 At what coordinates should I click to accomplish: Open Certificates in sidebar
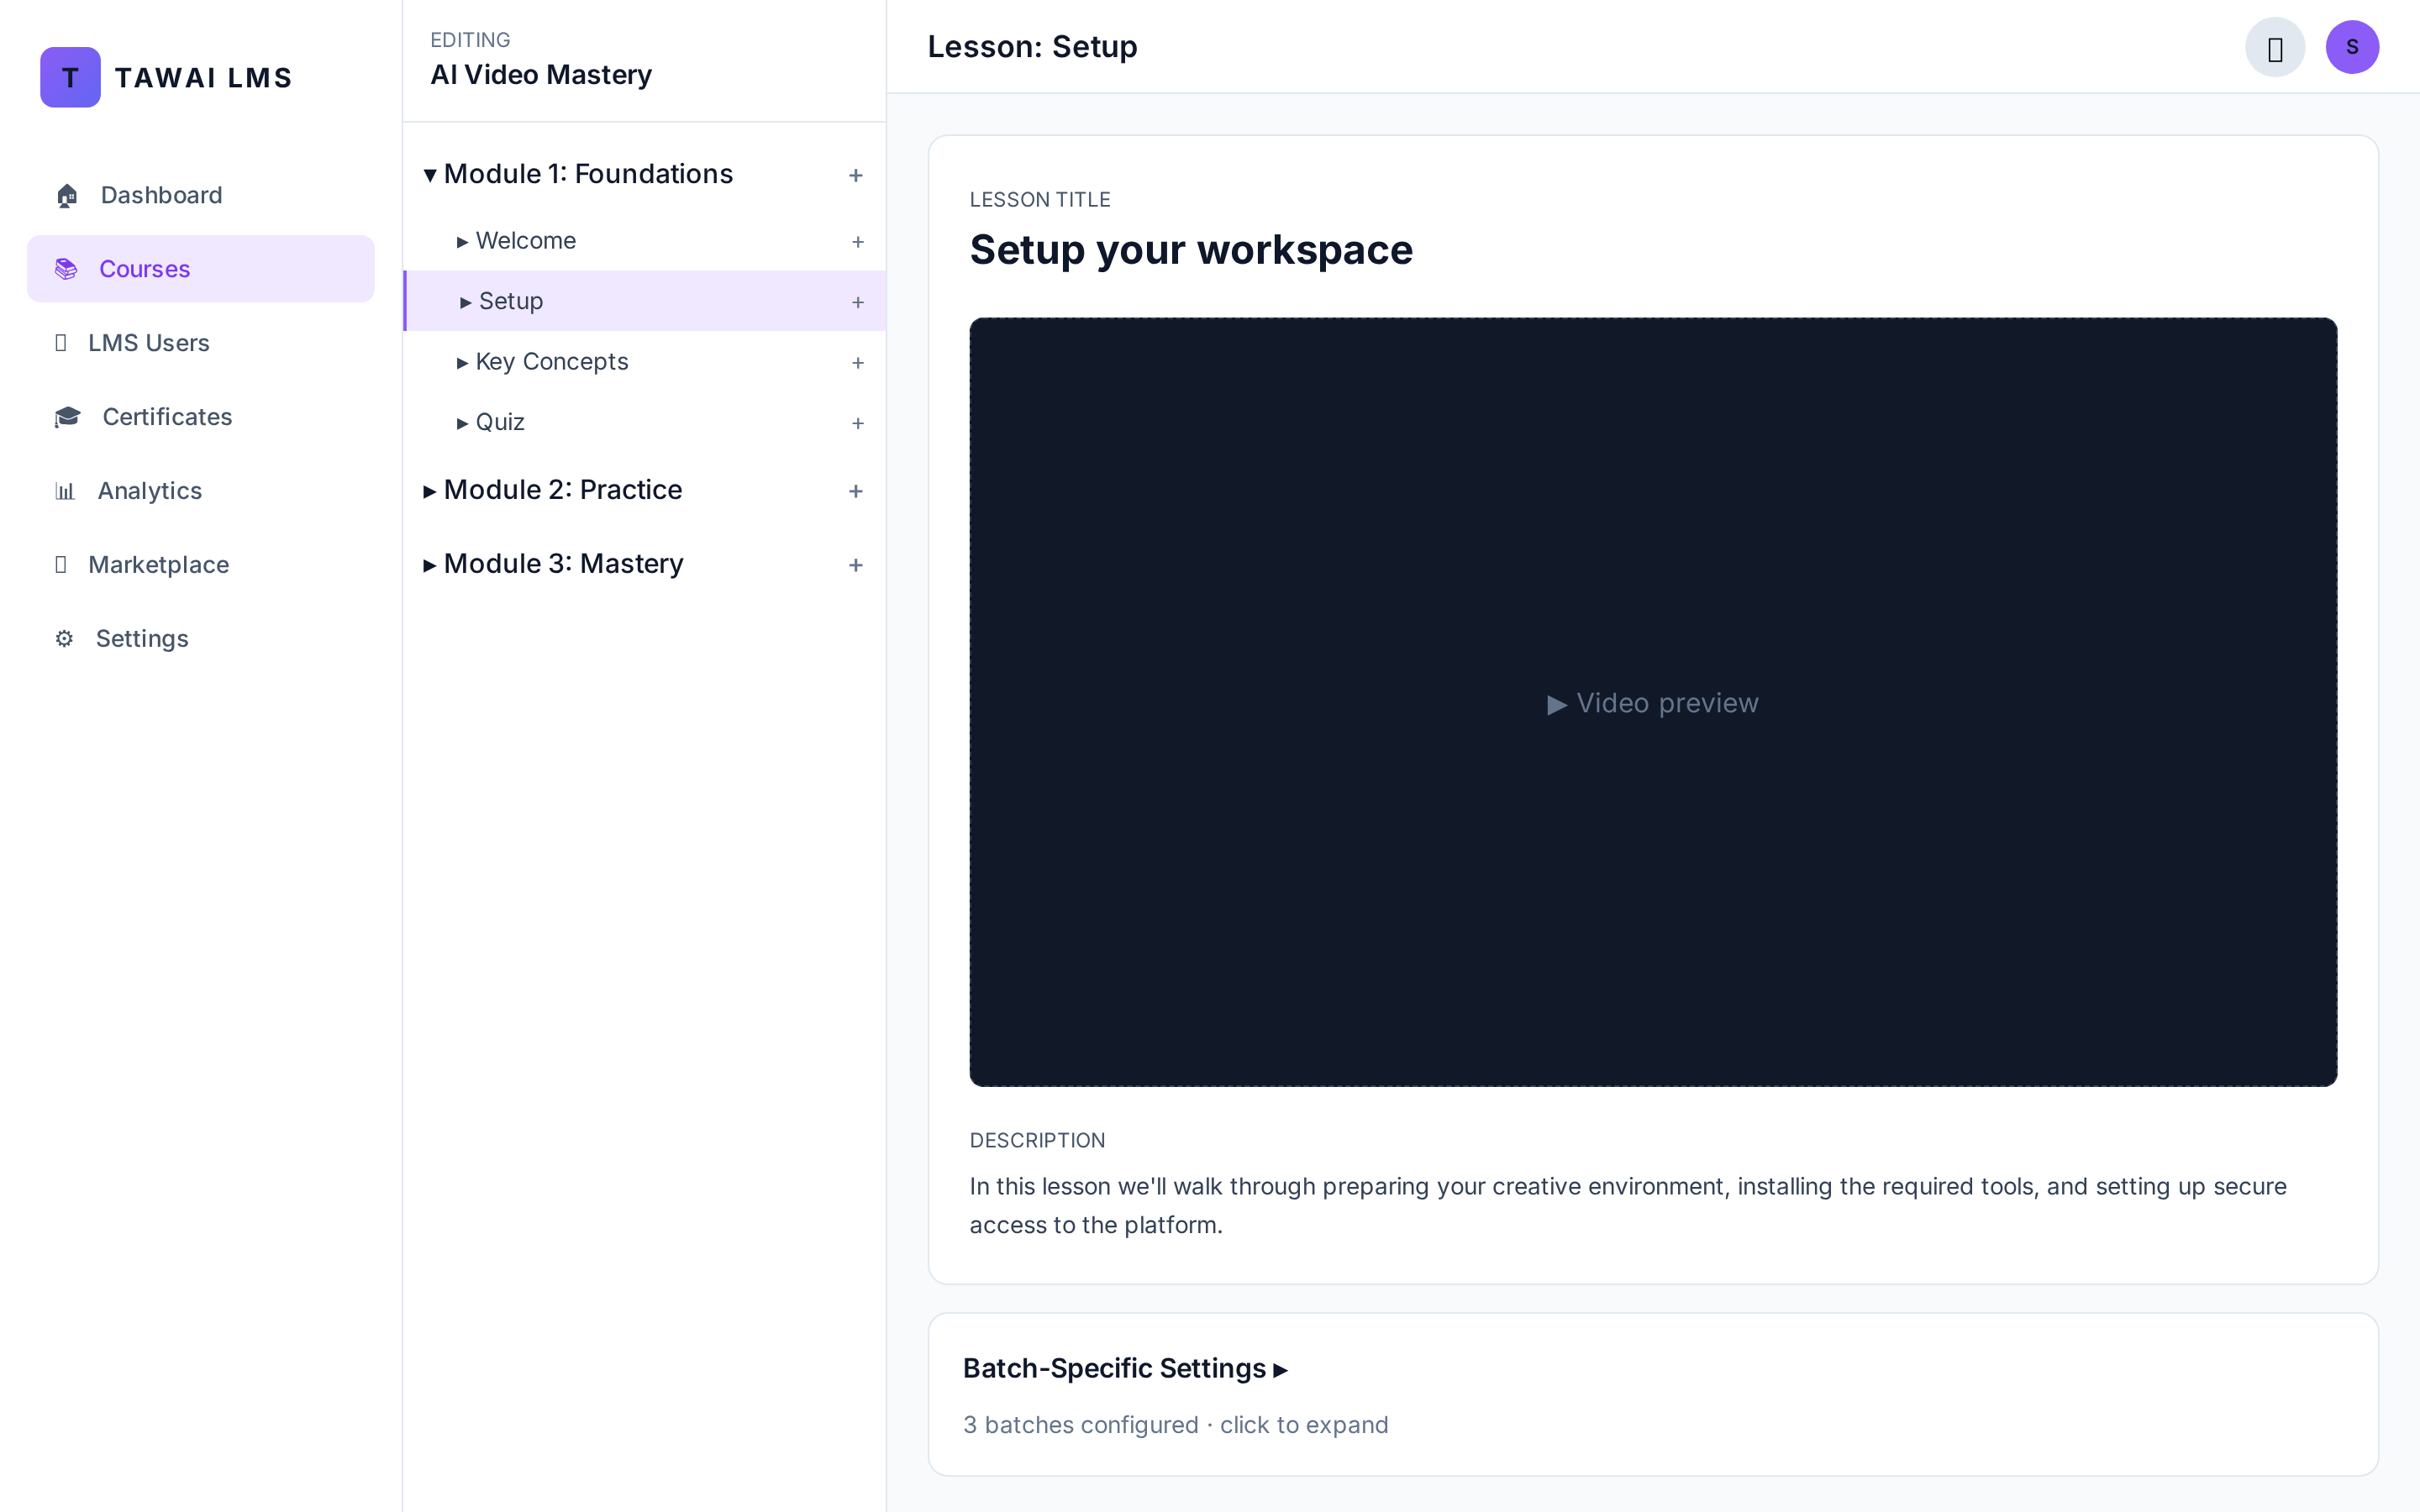click(200, 417)
